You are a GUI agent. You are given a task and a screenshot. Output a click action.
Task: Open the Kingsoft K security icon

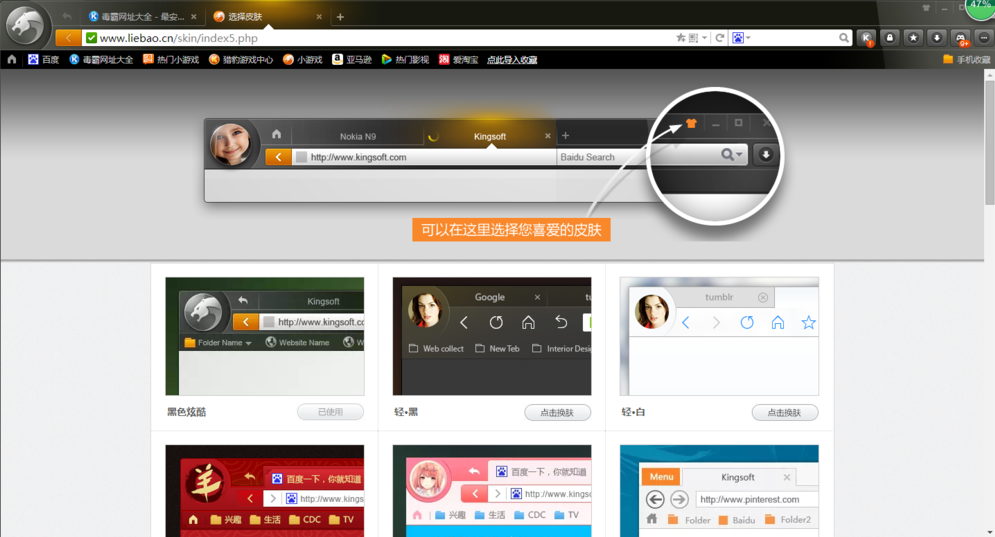[x=866, y=38]
